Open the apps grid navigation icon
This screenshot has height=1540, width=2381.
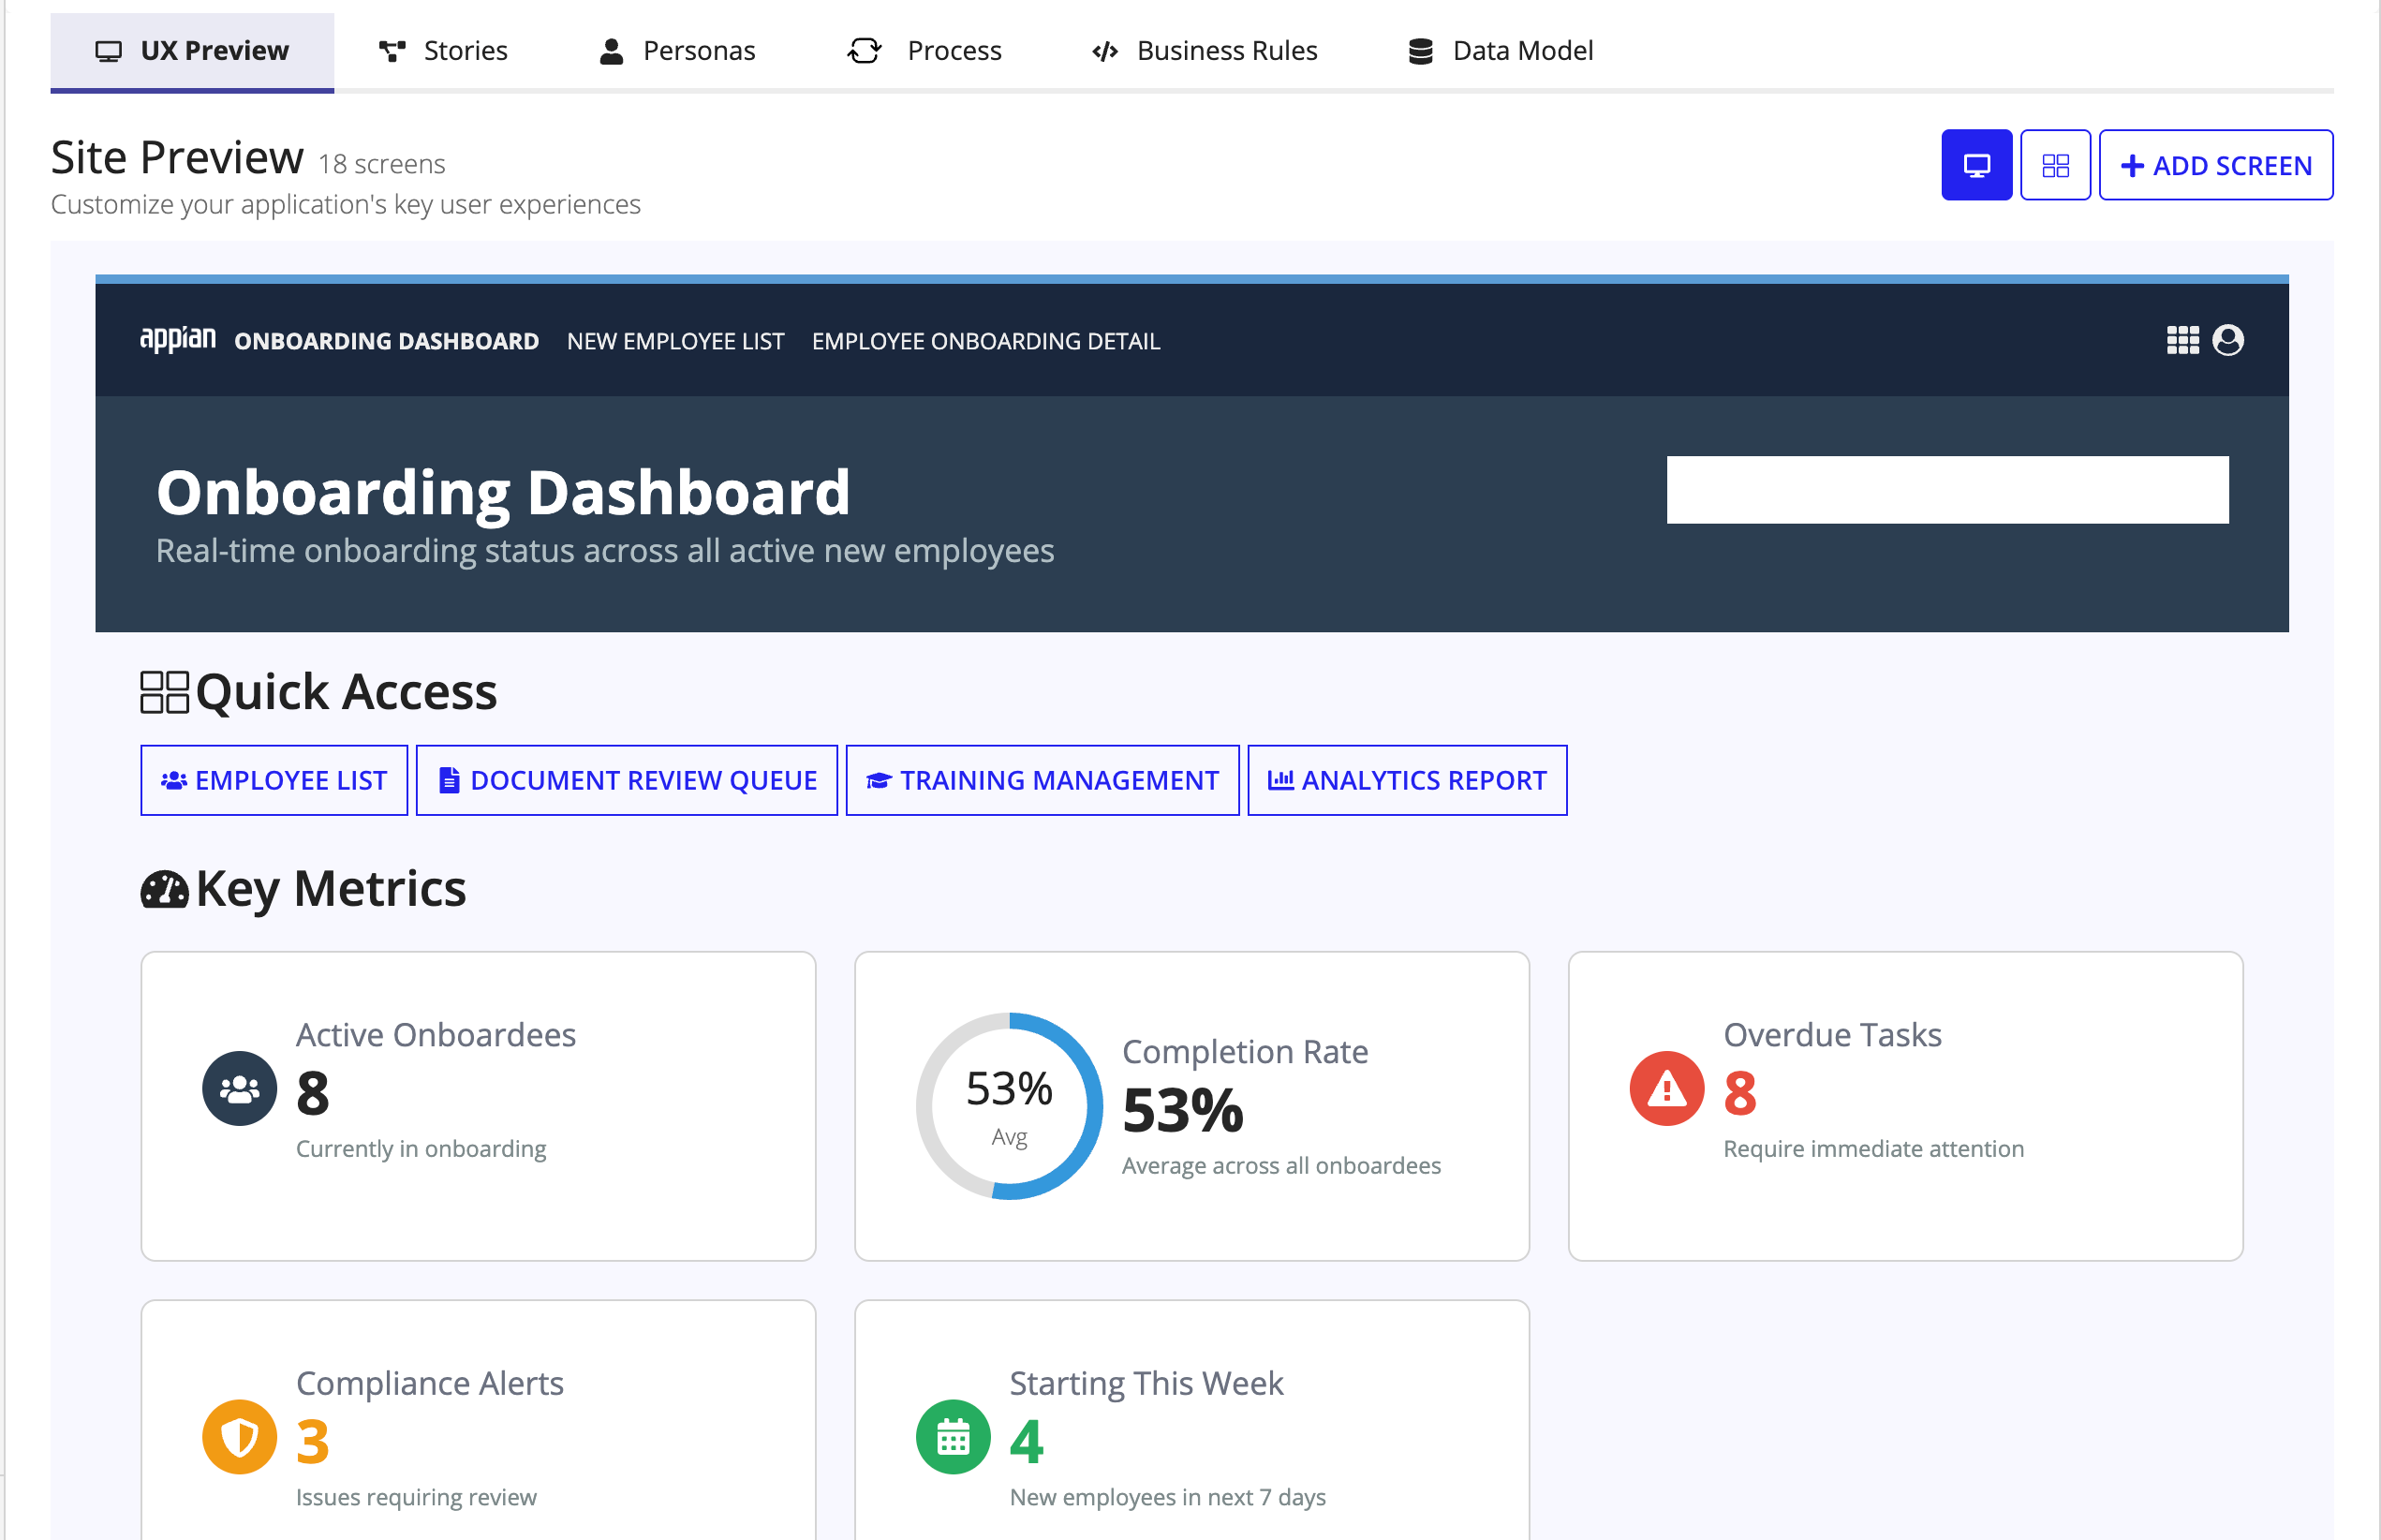coord(2182,340)
